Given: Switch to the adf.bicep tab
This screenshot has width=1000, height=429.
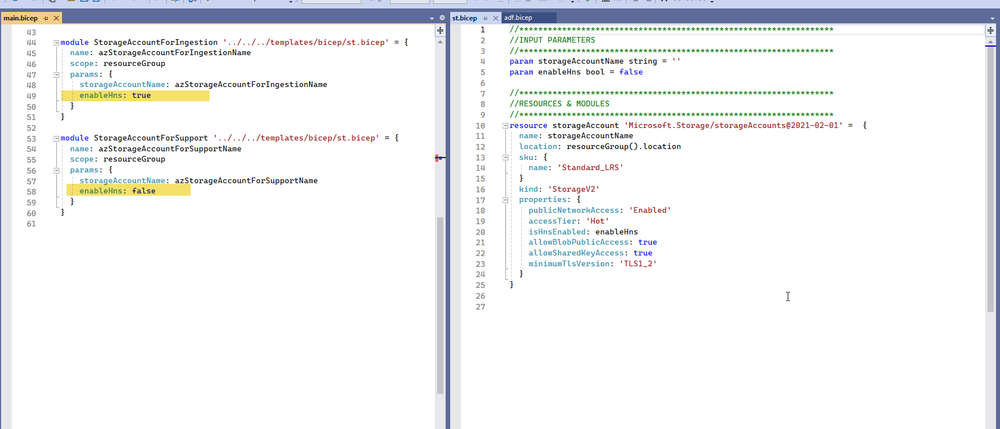Looking at the screenshot, I should 520,18.
